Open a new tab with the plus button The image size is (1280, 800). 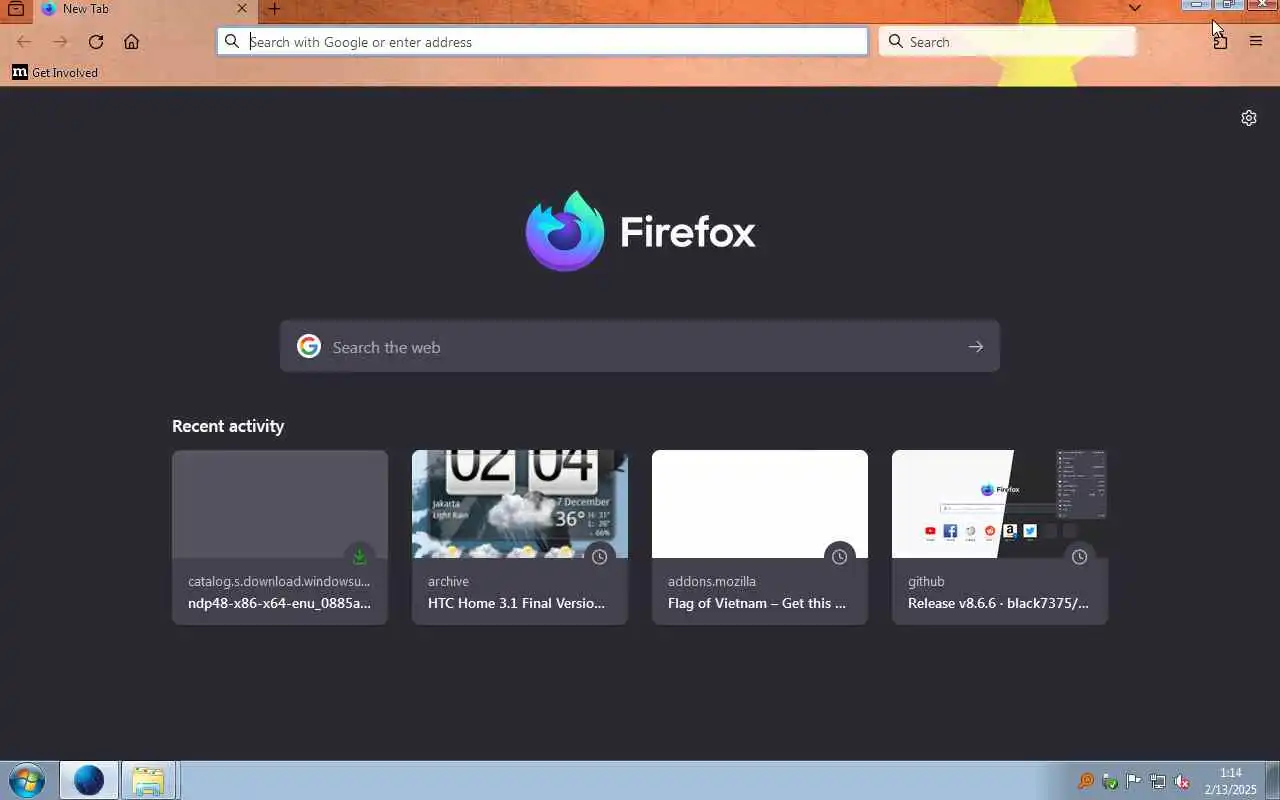274,9
